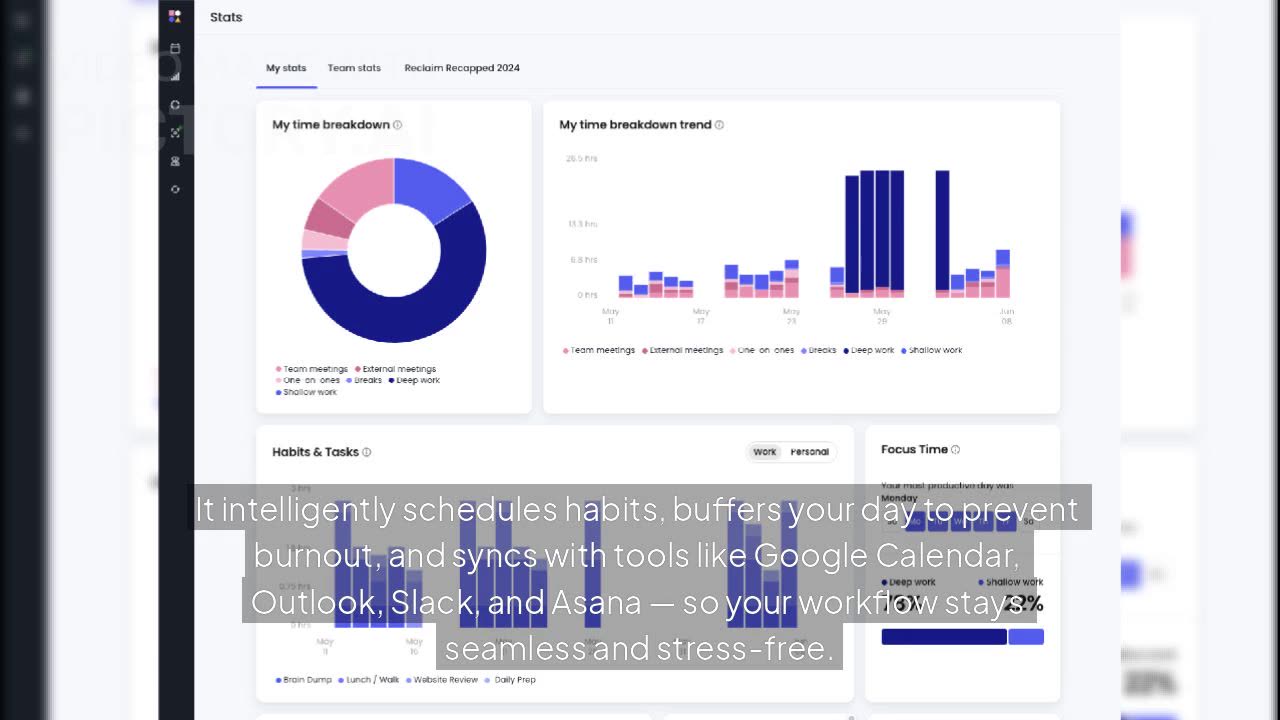Open the bar-chart Stats sidebar icon

click(x=175, y=76)
